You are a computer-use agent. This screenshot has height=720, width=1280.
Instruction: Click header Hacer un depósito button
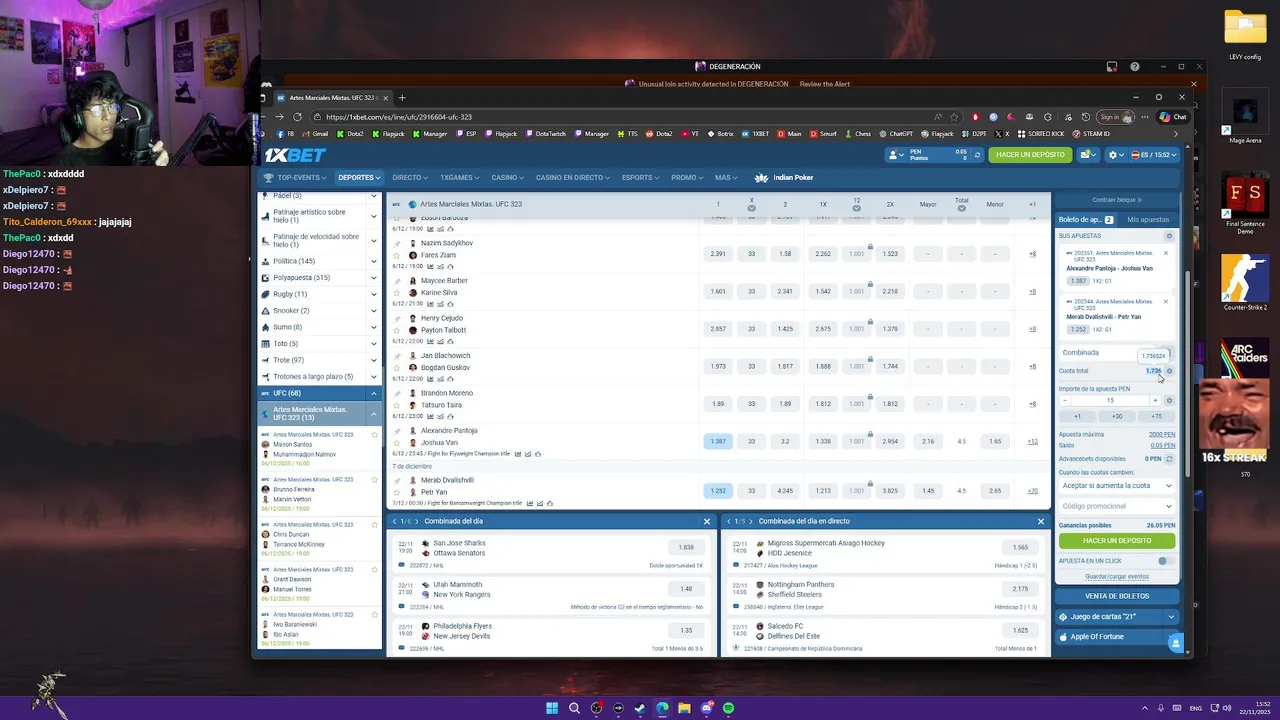[1030, 155]
